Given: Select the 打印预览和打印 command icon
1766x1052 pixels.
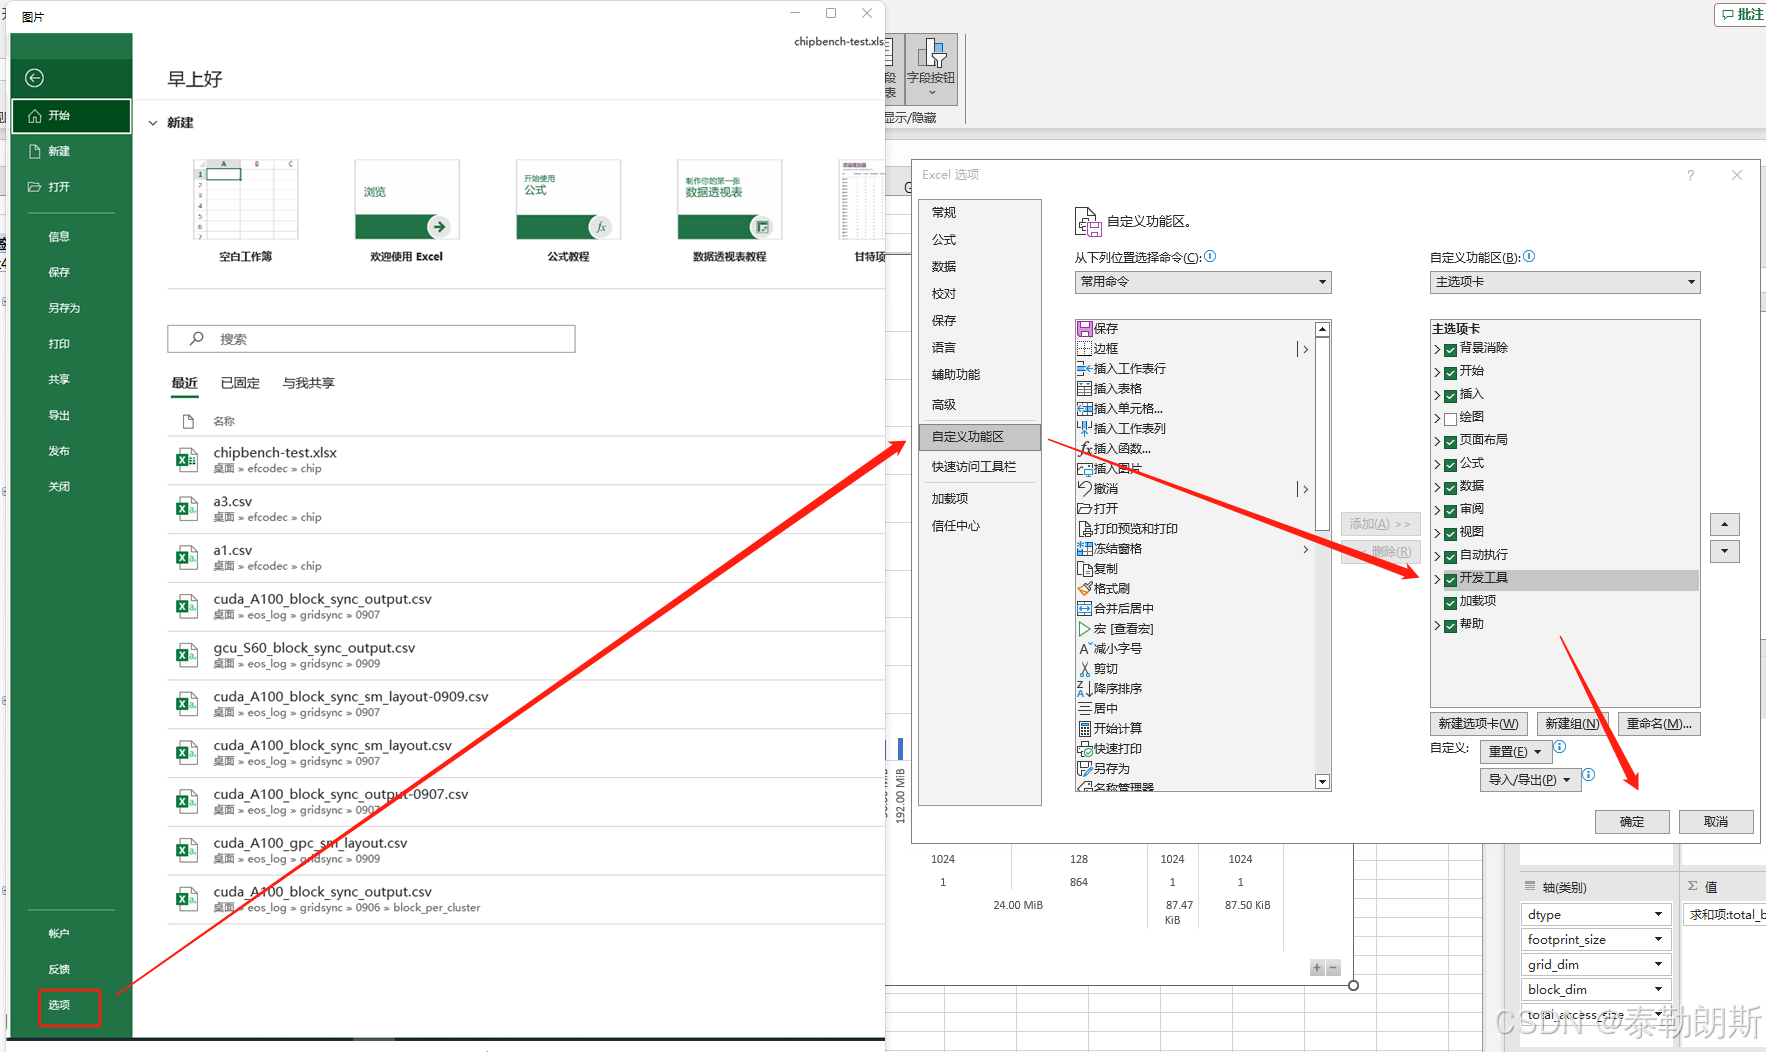Looking at the screenshot, I should pos(1084,529).
